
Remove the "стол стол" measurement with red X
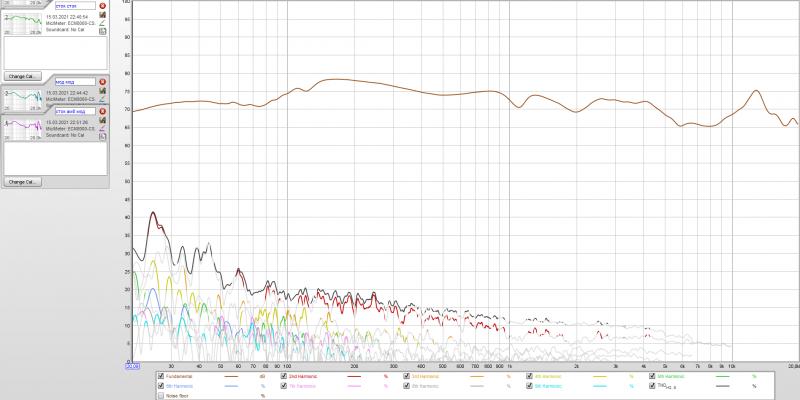tap(102, 6)
